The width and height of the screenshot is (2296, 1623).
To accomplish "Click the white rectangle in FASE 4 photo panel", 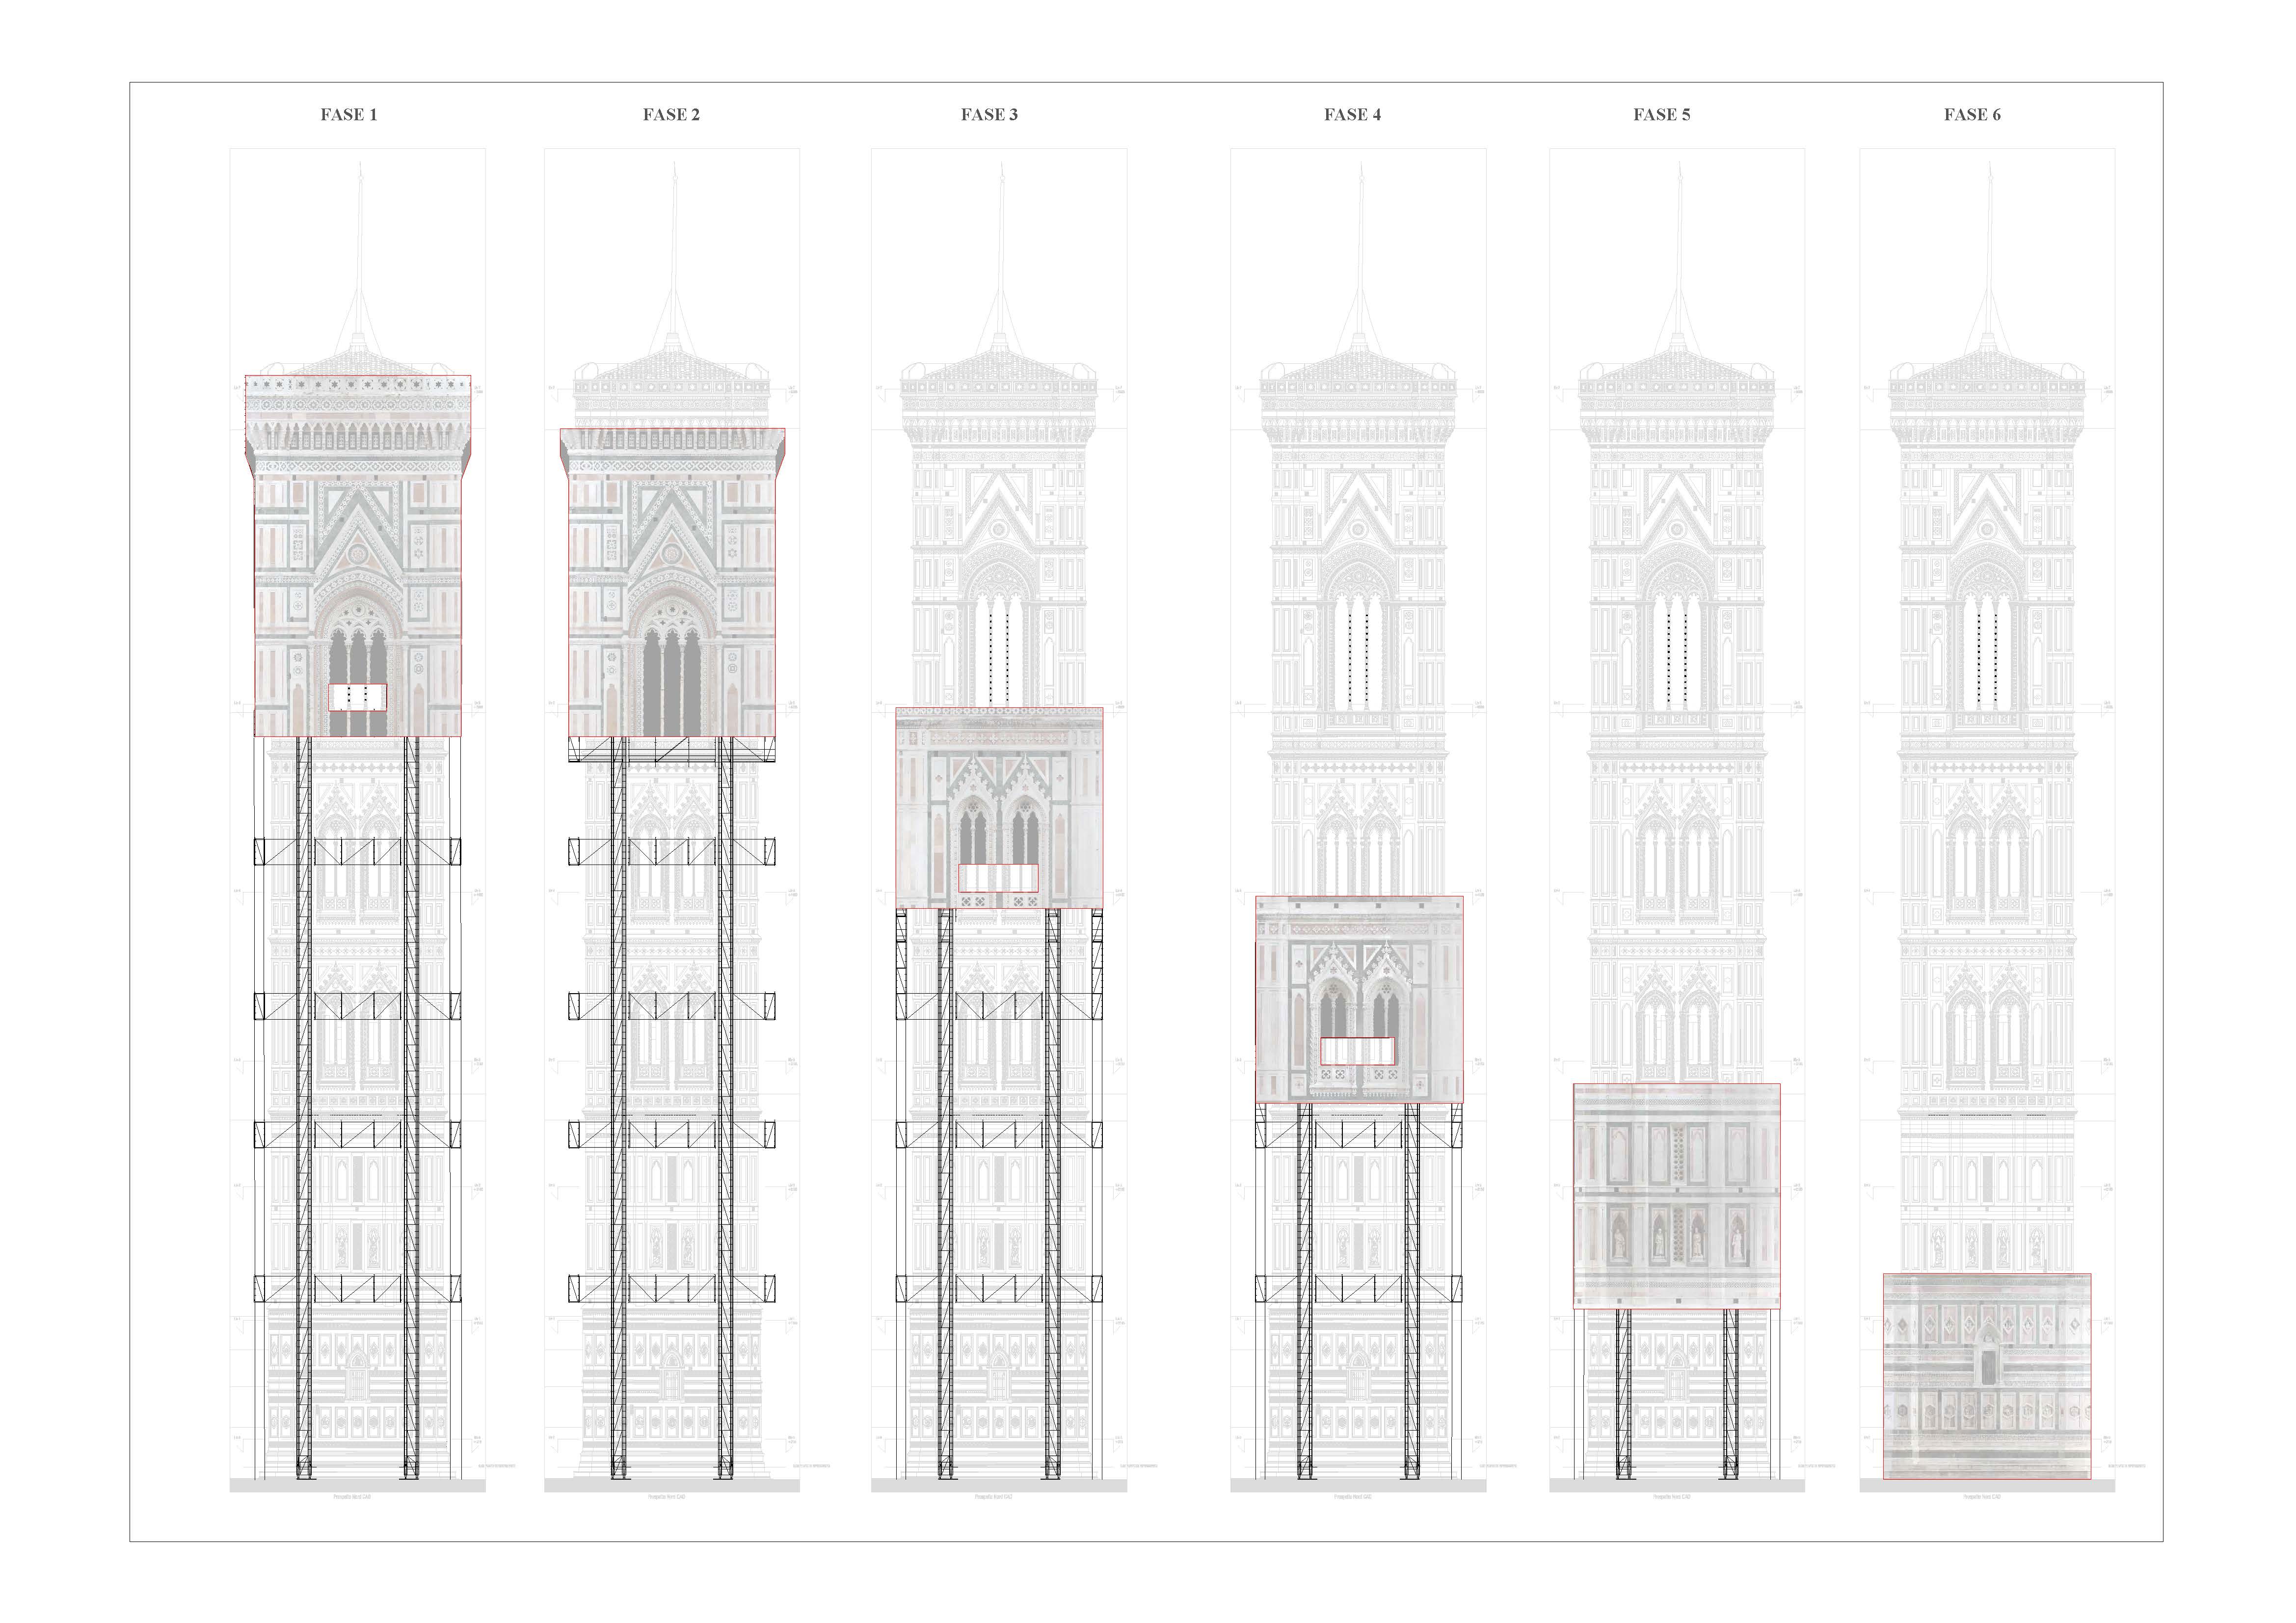I will tap(1357, 1051).
